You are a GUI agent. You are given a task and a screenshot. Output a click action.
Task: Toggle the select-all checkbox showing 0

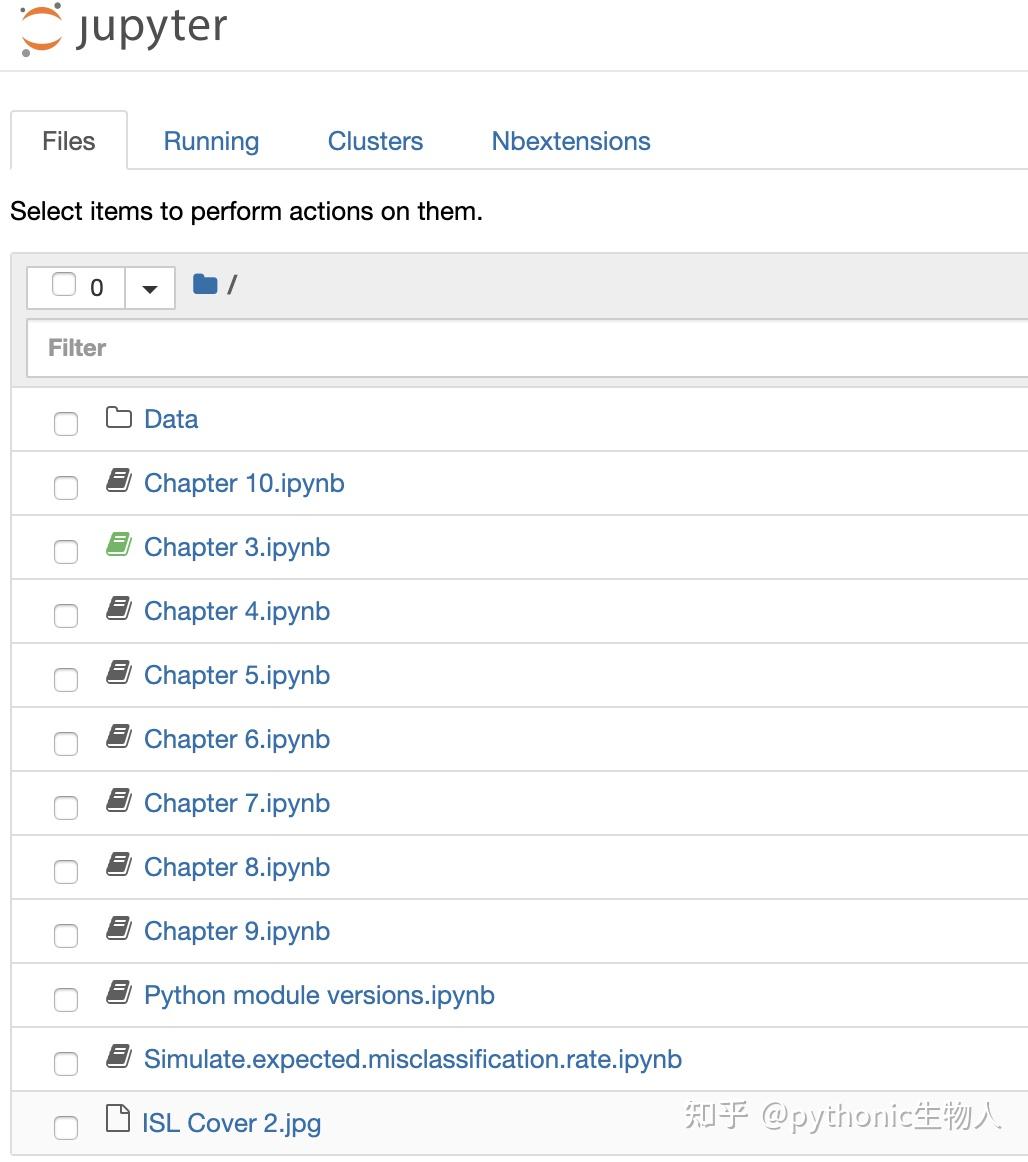click(64, 285)
